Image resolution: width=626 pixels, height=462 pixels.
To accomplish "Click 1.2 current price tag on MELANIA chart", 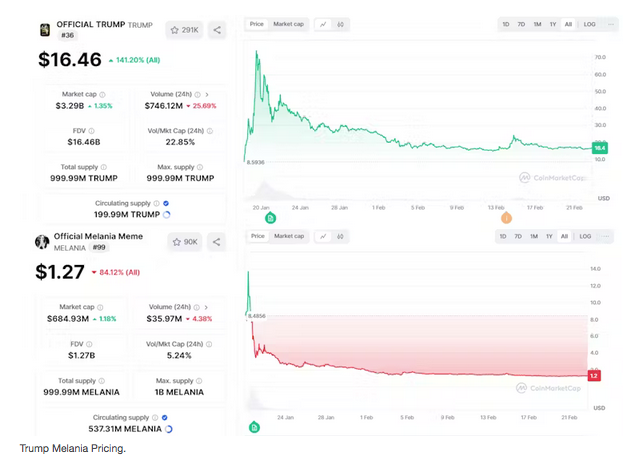I will coord(594,376).
